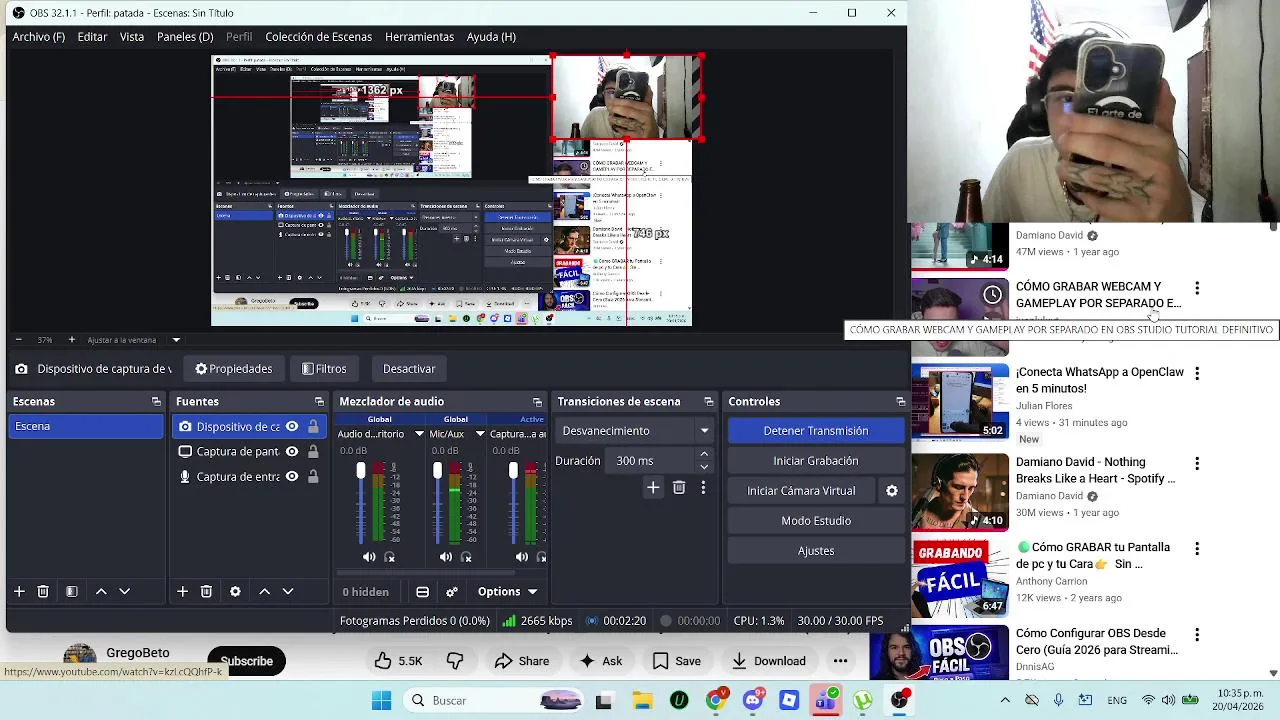The height and width of the screenshot is (720, 1280).
Task: Dislike the YouTube video with thumbs-down icon
Action: pyautogui.click(x=455, y=661)
